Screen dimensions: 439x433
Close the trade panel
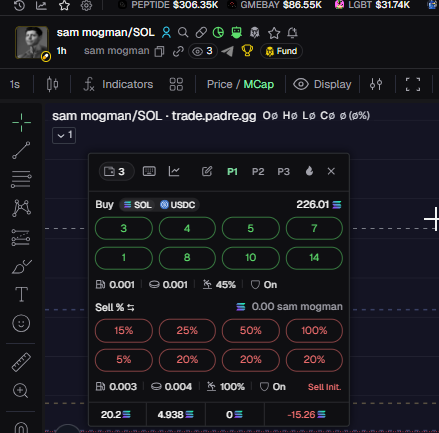point(331,171)
